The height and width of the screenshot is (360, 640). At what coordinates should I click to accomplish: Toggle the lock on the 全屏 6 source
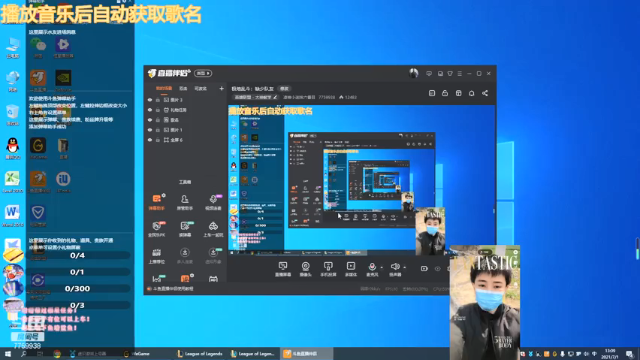[158, 140]
